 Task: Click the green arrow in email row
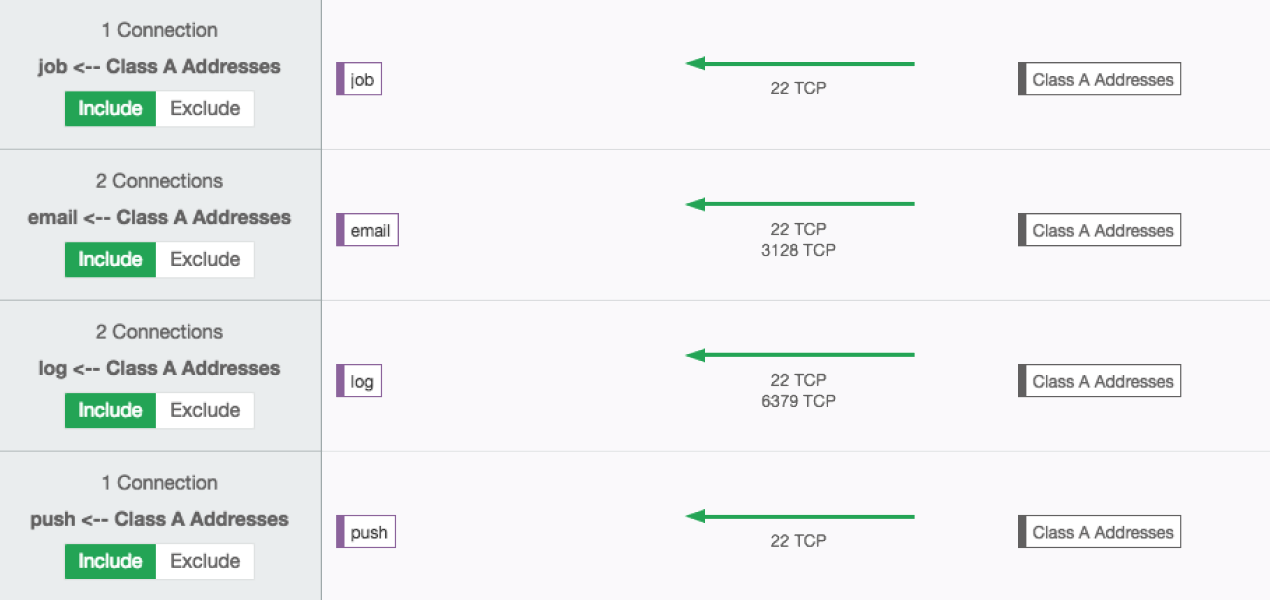point(800,204)
